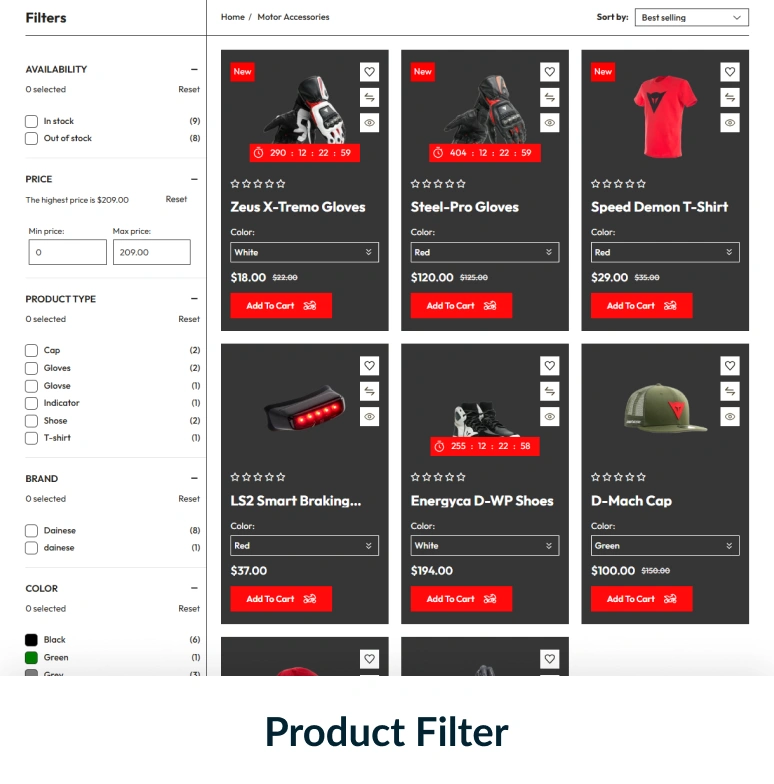Focus the Min price field
The image size is (774, 784).
coord(68,252)
